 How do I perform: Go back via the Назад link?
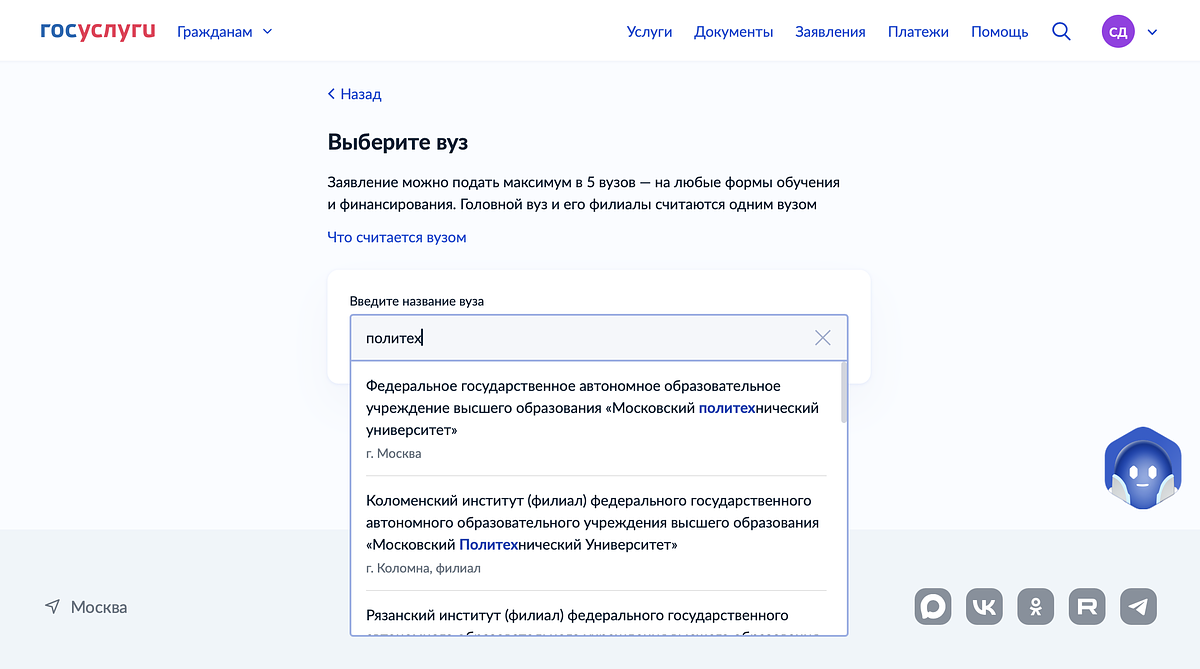(x=355, y=94)
